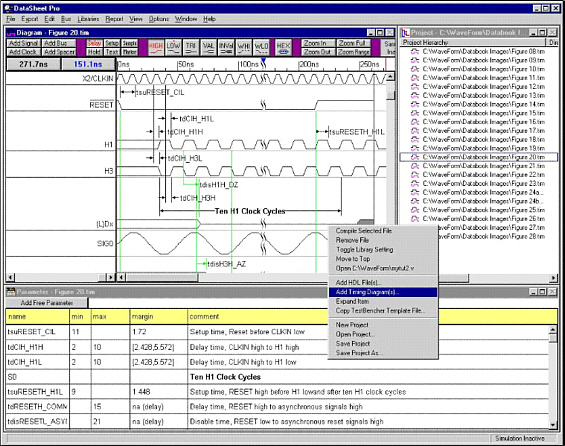Open the Window menu
Screen dimensions: 565x446
coord(186,19)
